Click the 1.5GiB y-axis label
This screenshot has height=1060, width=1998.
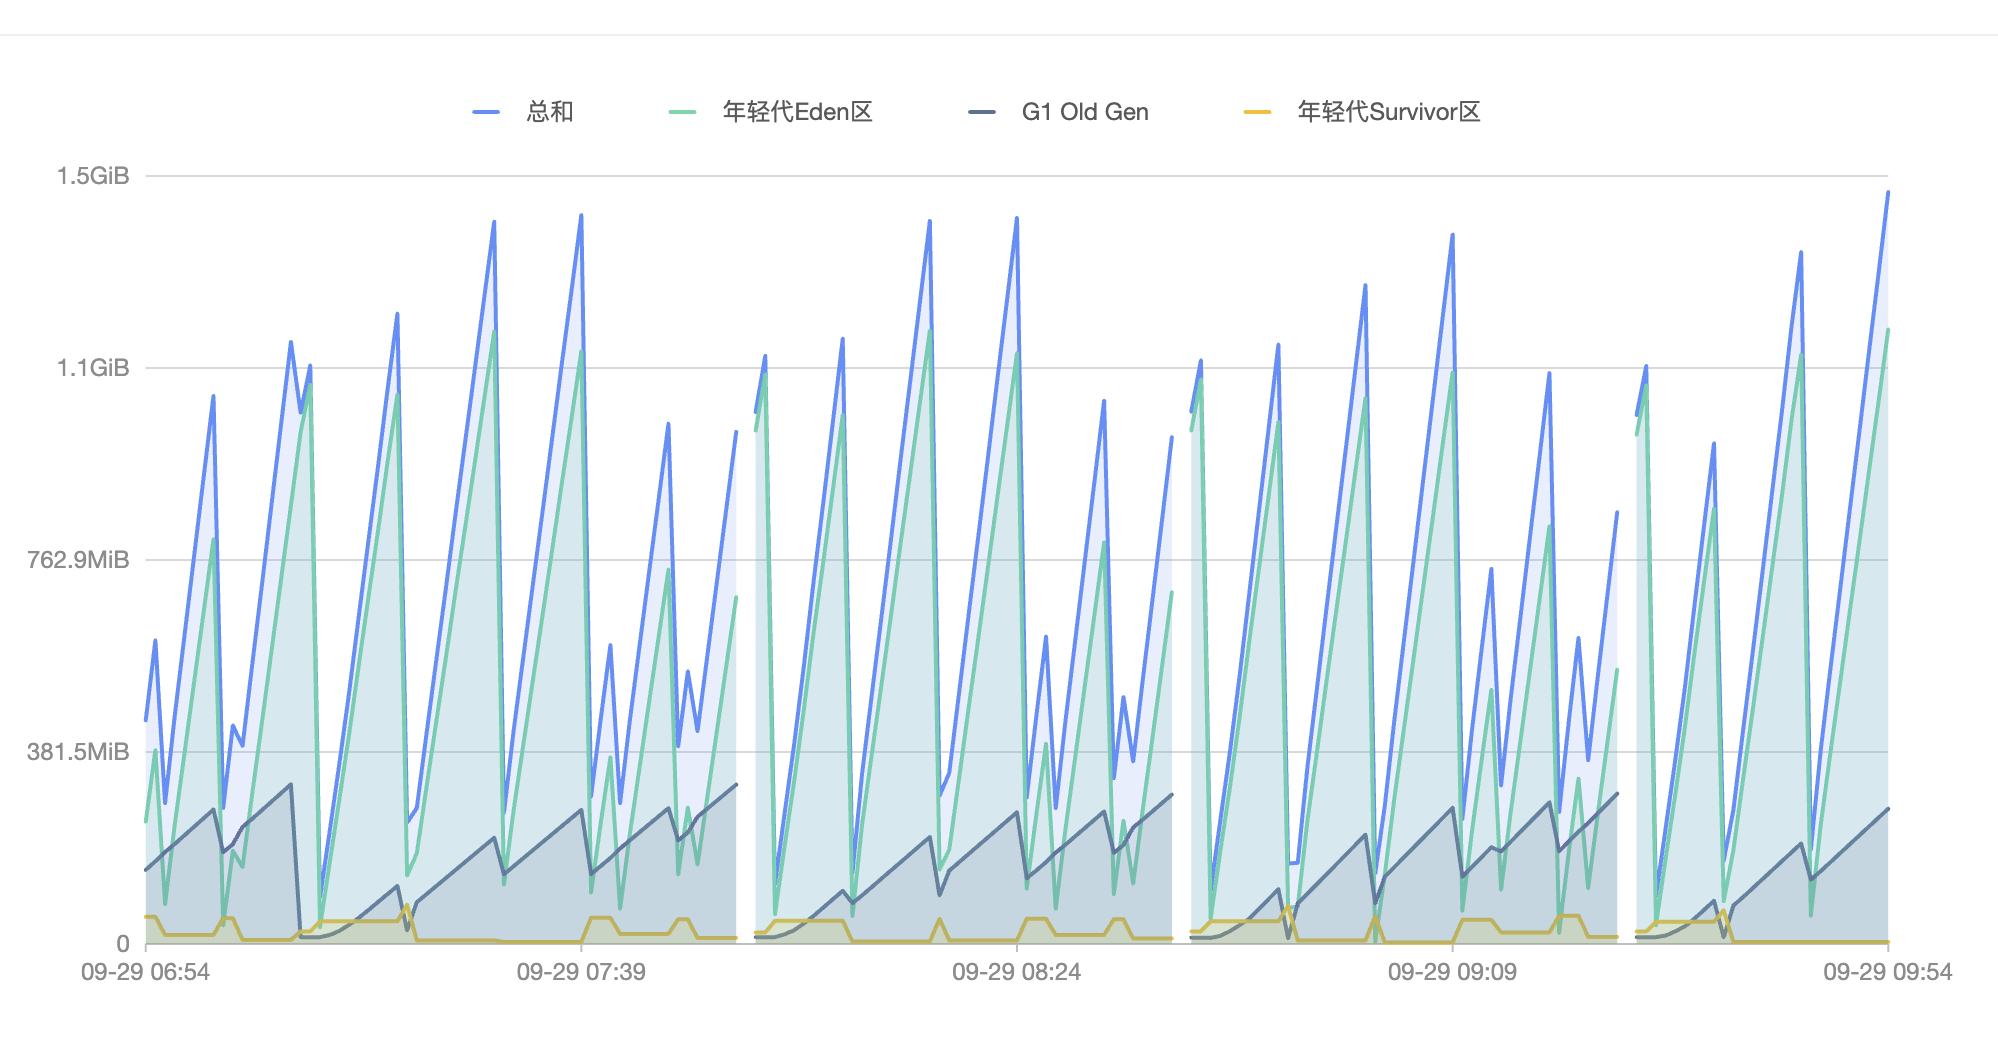tap(93, 176)
